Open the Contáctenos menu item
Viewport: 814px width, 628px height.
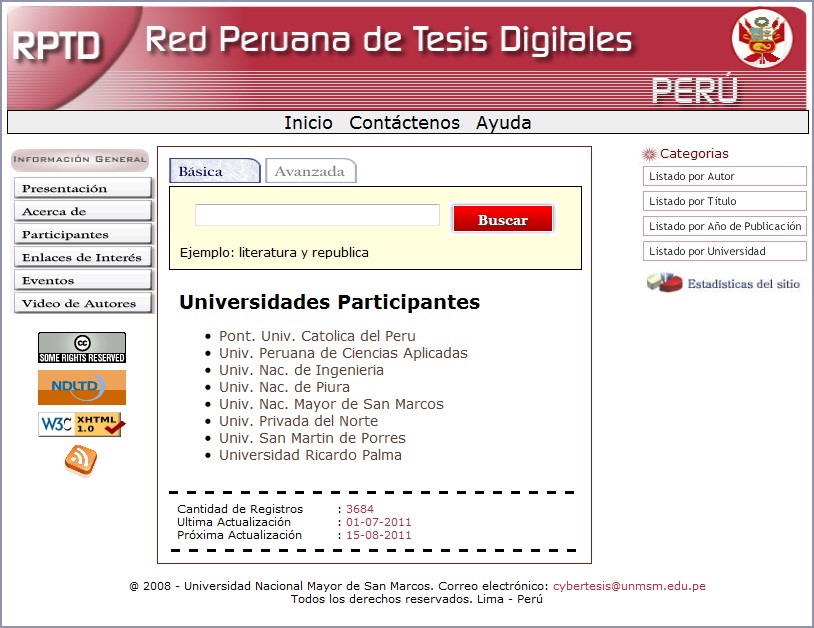404,123
